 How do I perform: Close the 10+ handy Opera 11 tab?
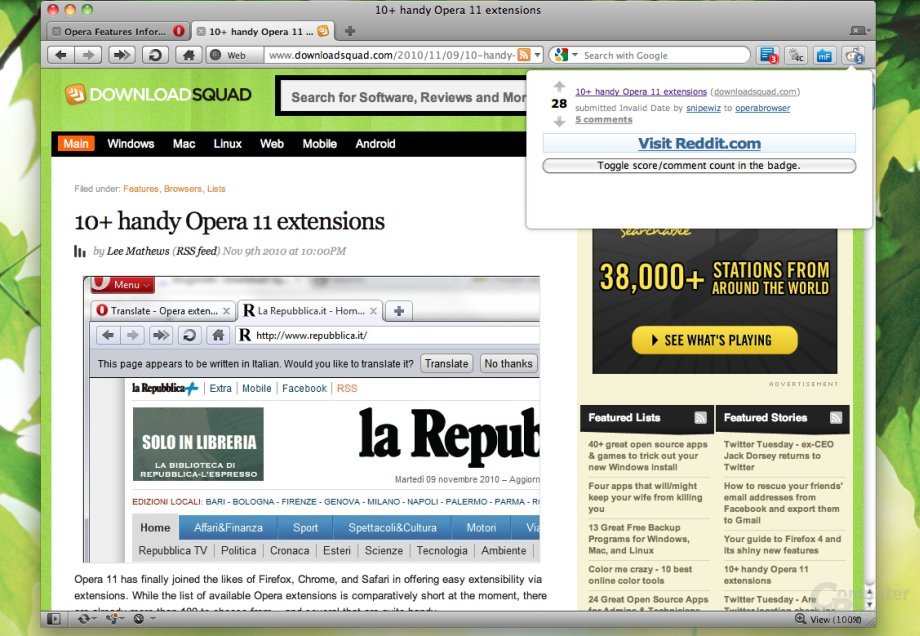tap(201, 31)
